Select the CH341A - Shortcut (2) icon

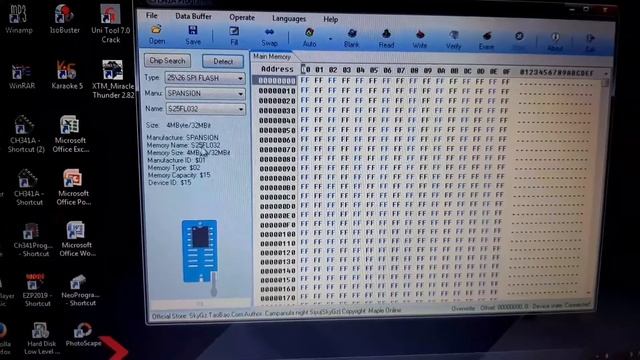26,134
